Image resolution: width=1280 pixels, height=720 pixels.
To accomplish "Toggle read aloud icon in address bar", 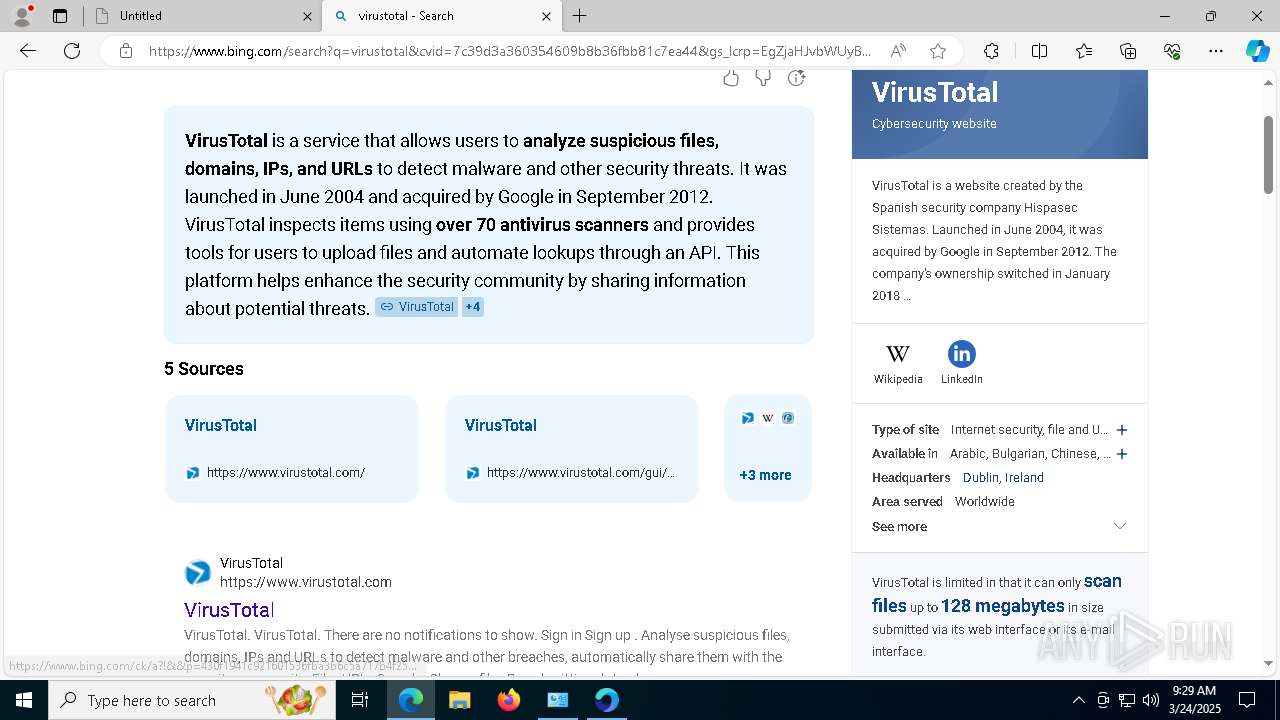I will tap(898, 51).
